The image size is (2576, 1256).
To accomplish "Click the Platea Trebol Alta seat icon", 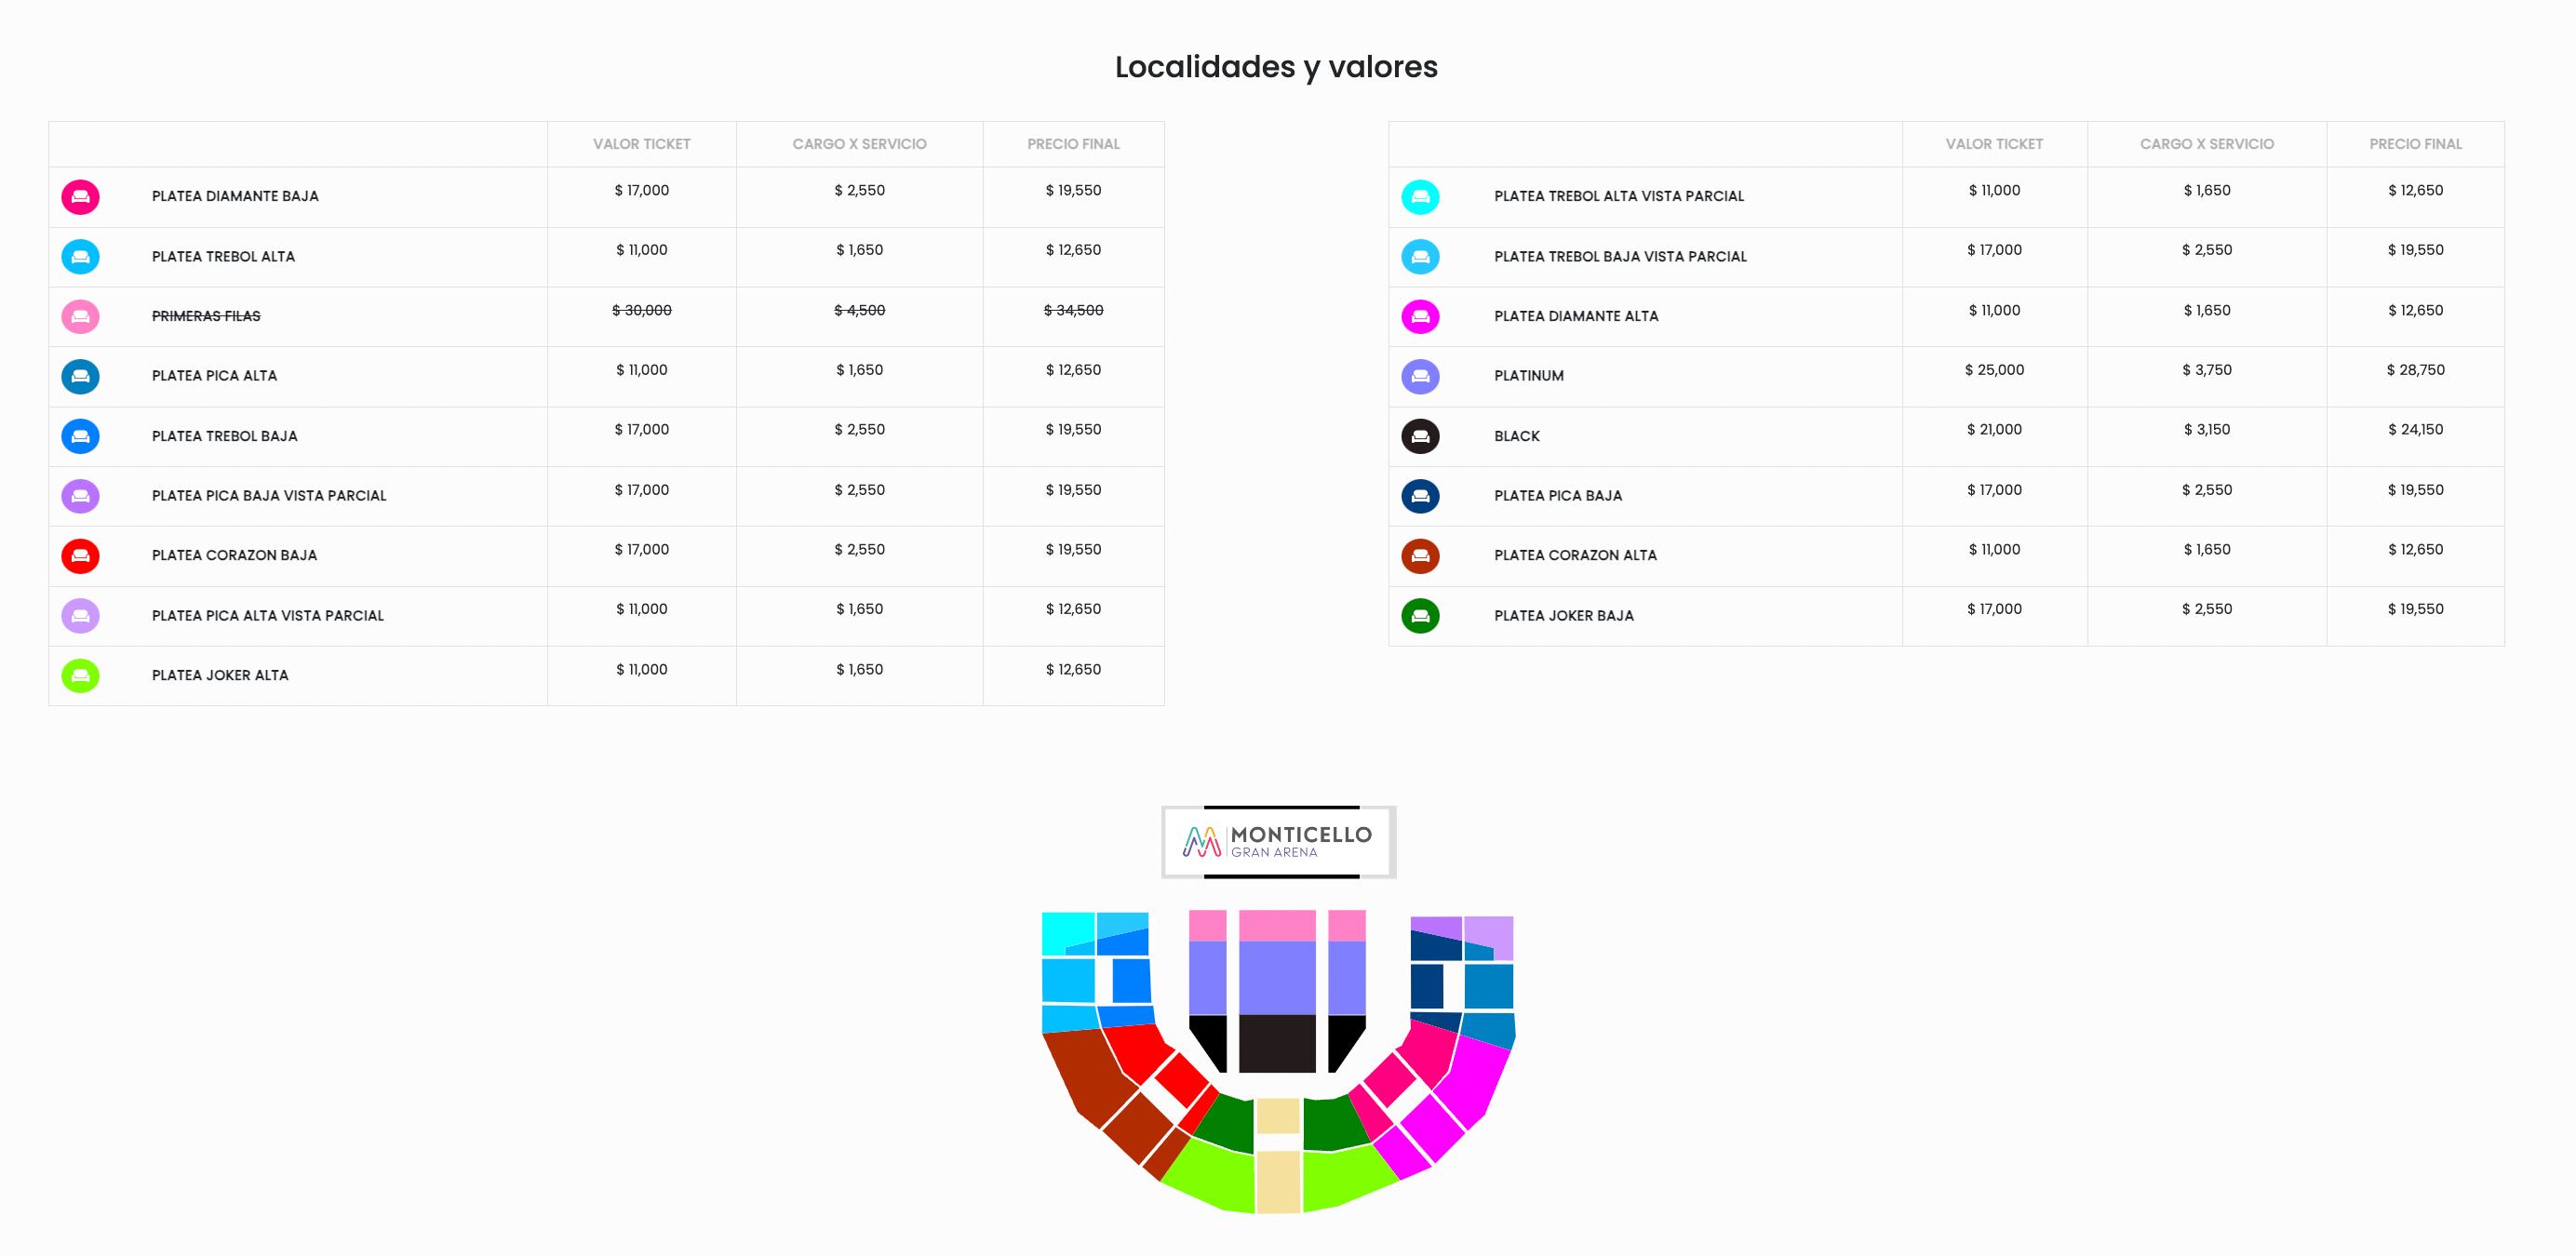I will coord(80,257).
